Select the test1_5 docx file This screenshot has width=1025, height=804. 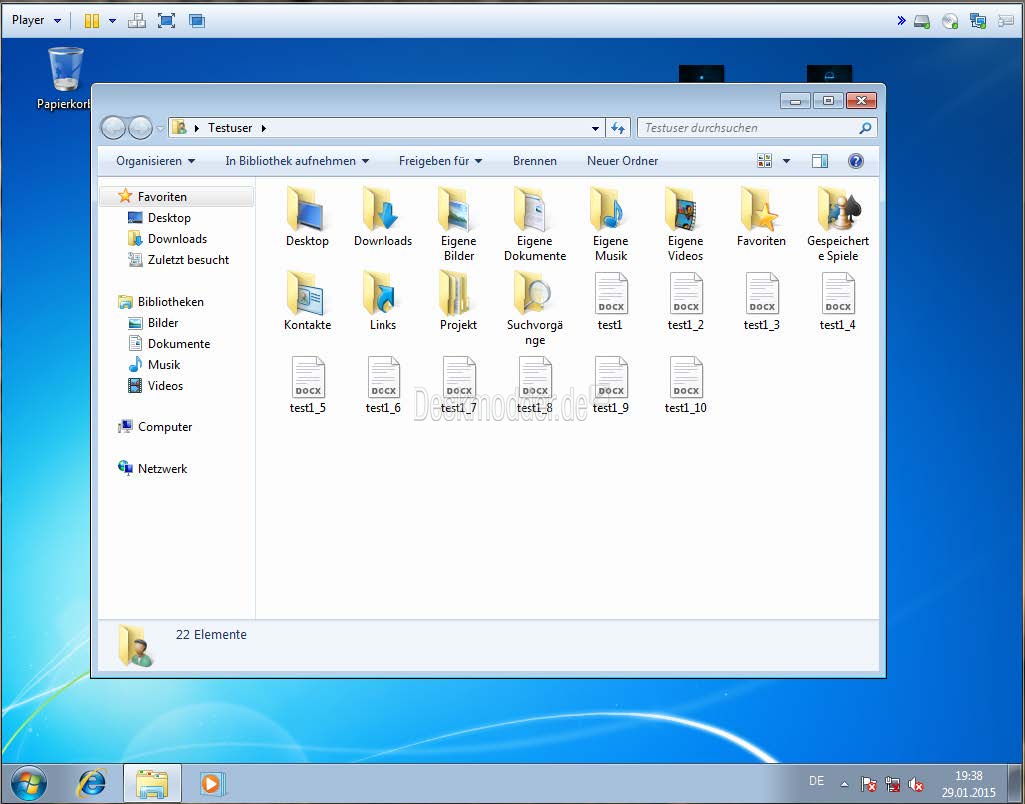(x=307, y=385)
